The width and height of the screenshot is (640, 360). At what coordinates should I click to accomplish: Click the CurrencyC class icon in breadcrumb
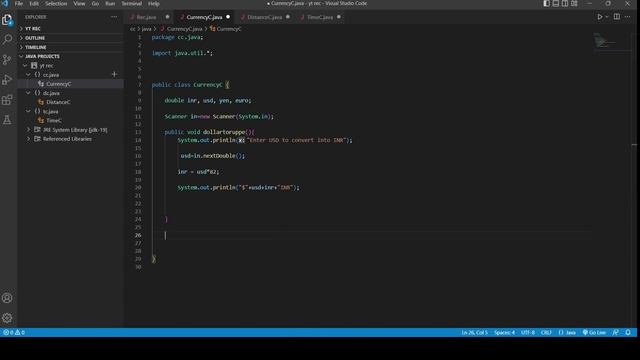(212, 29)
